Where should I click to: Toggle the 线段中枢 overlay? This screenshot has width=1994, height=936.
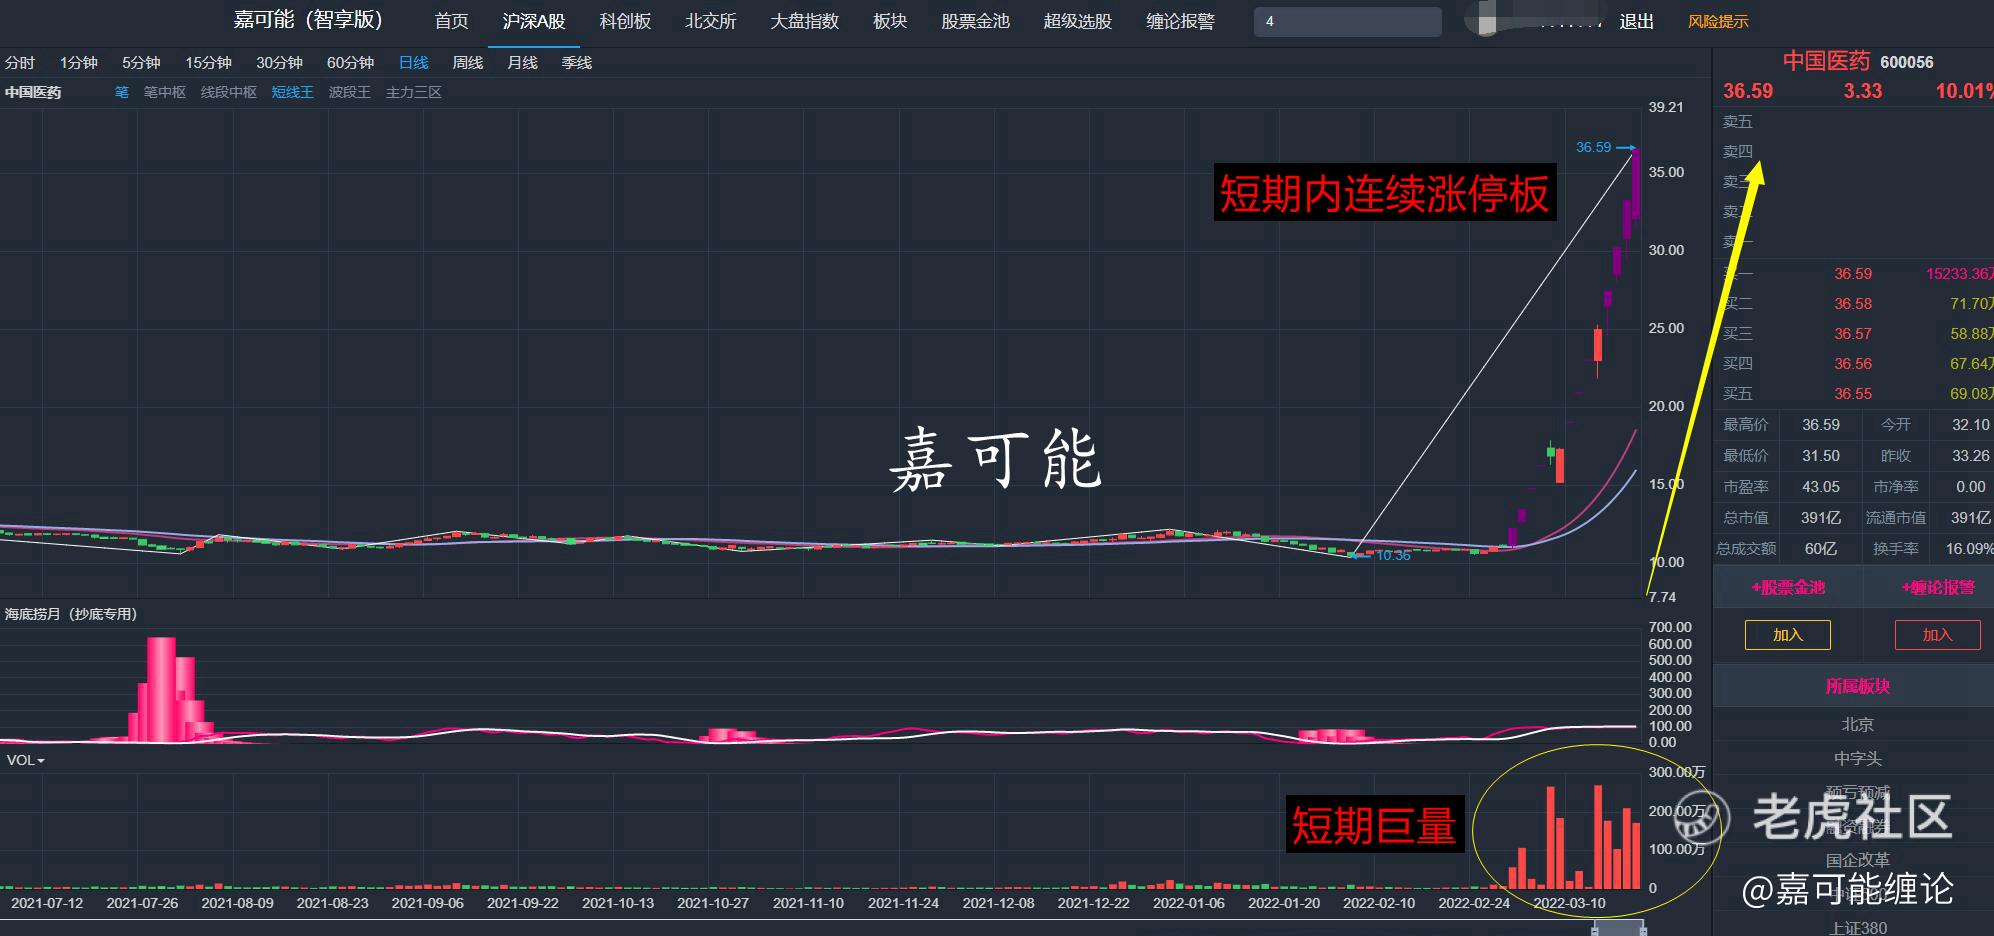(229, 92)
